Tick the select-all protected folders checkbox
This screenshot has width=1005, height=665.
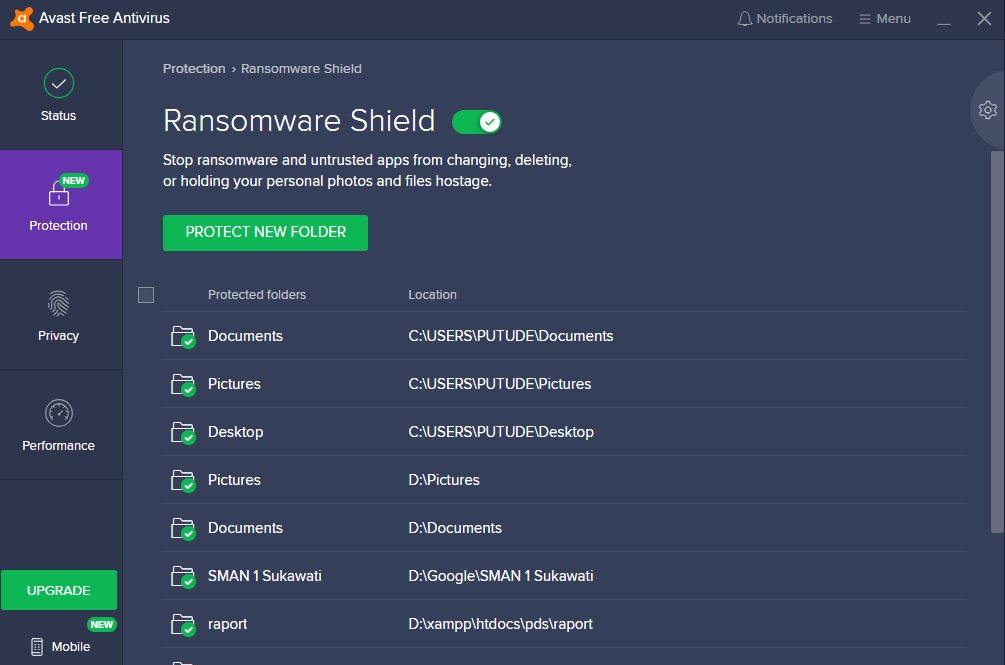click(146, 295)
